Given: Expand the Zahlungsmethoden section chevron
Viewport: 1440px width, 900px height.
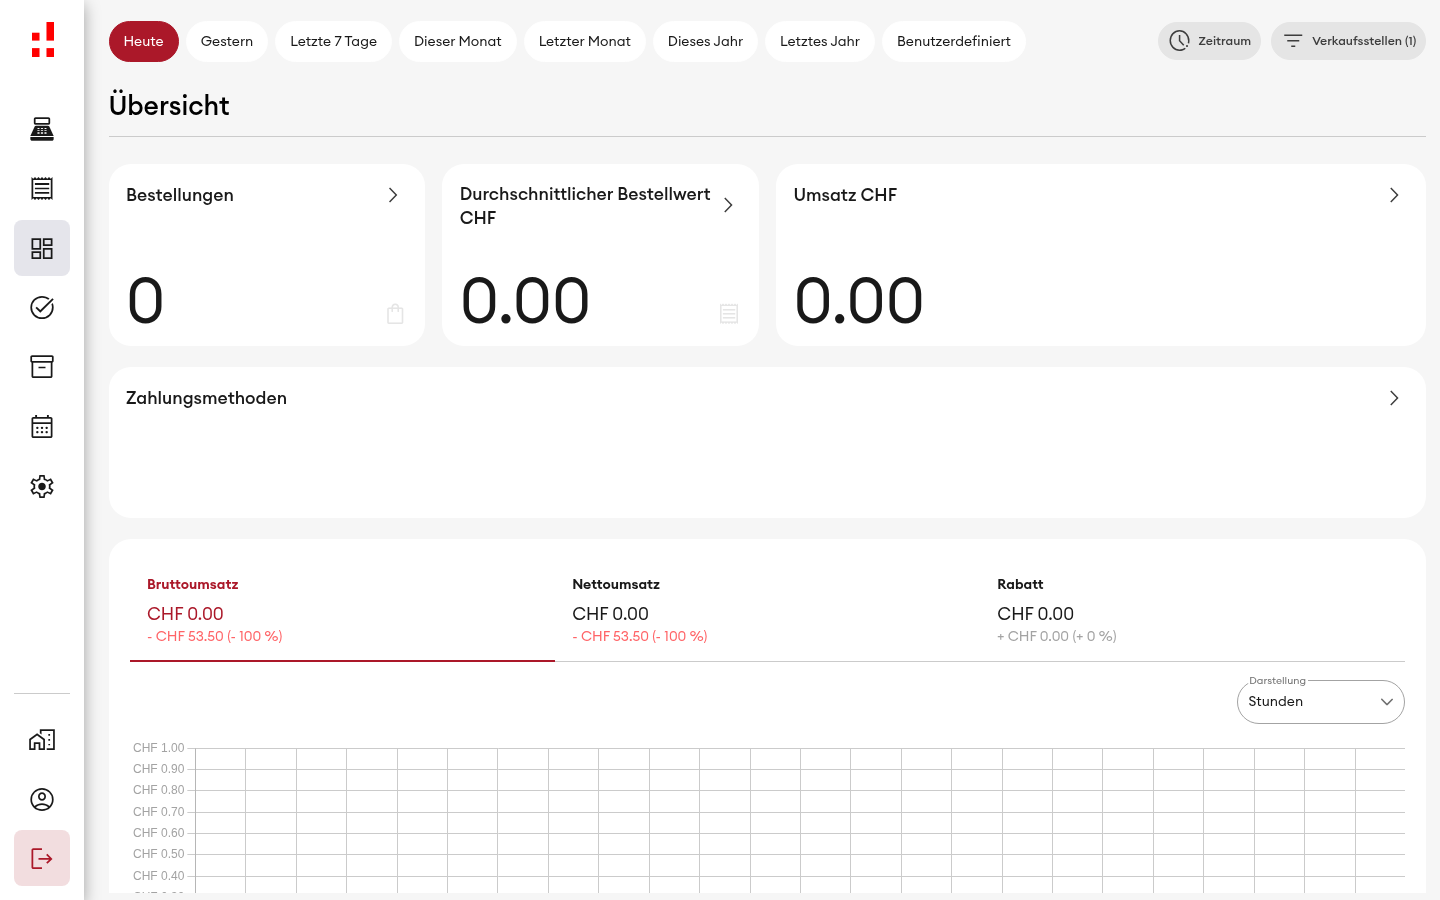Looking at the screenshot, I should click(x=1394, y=398).
